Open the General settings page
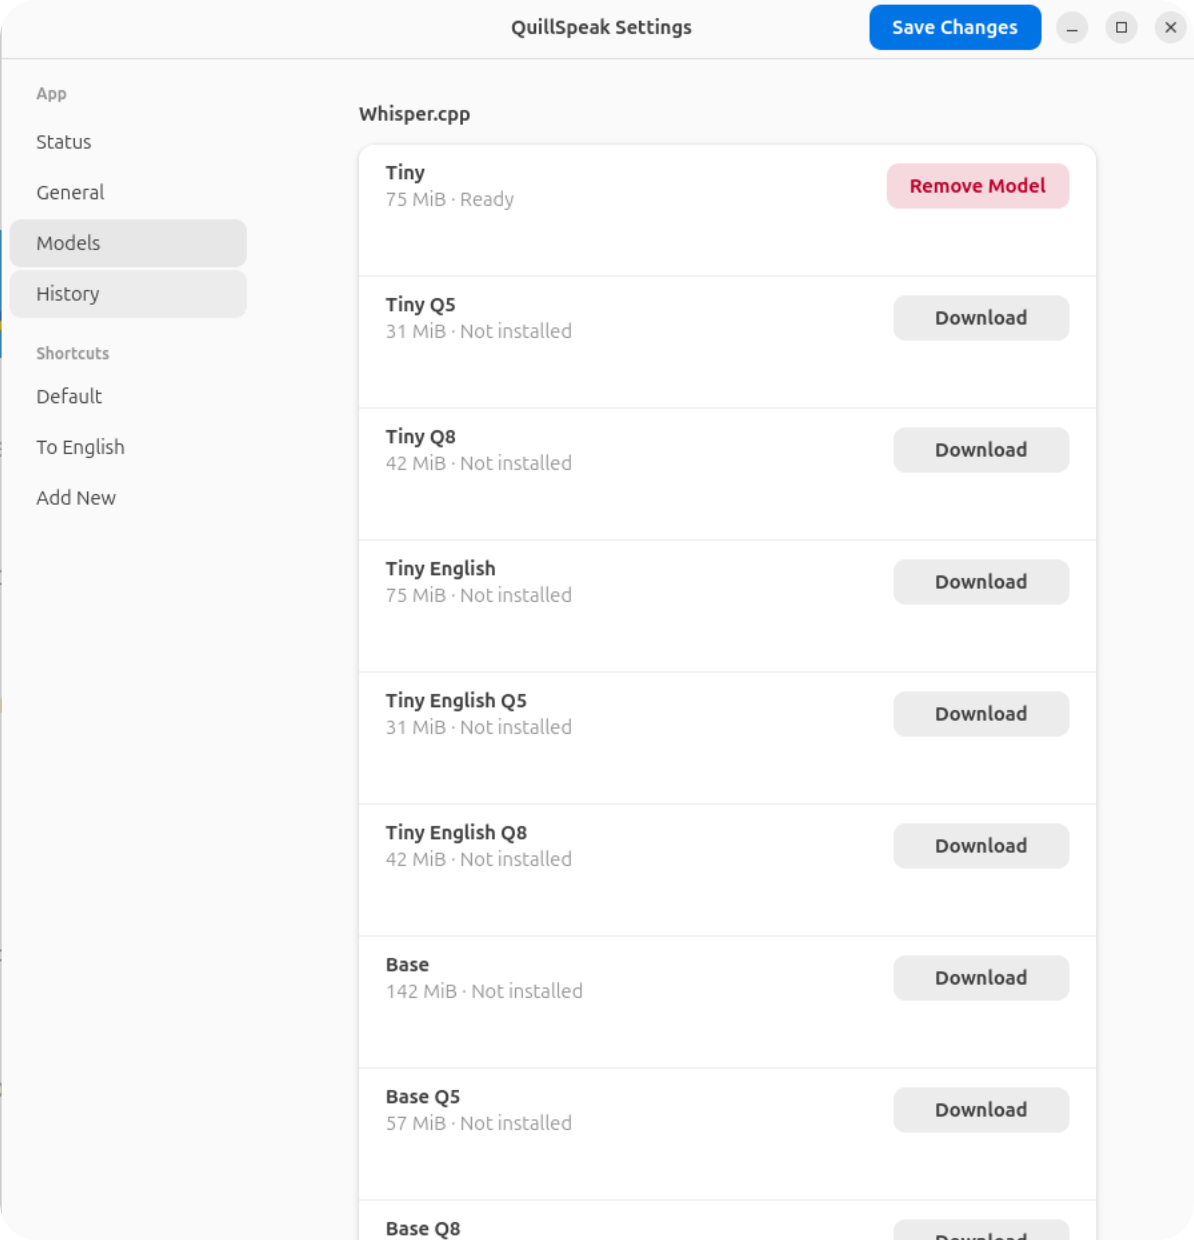The width and height of the screenshot is (1194, 1240). point(128,192)
